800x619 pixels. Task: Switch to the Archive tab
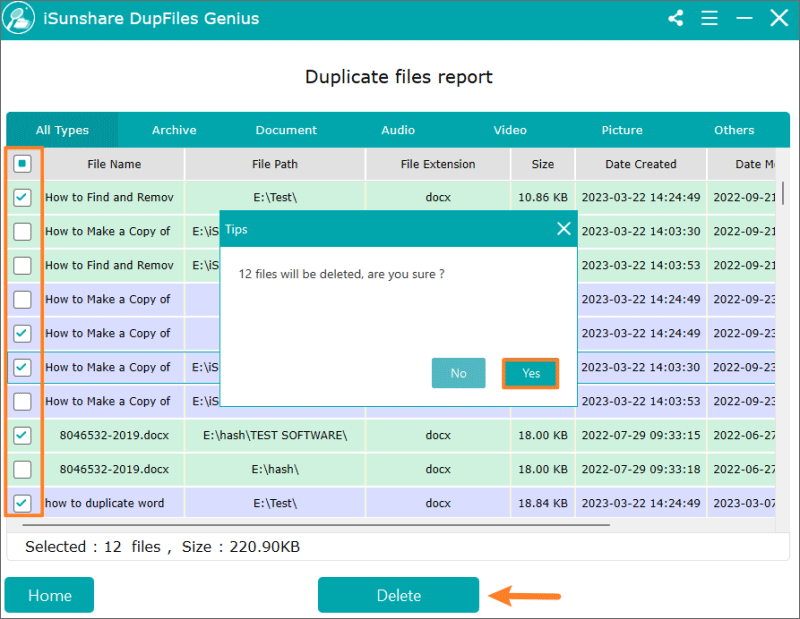pyautogui.click(x=174, y=130)
